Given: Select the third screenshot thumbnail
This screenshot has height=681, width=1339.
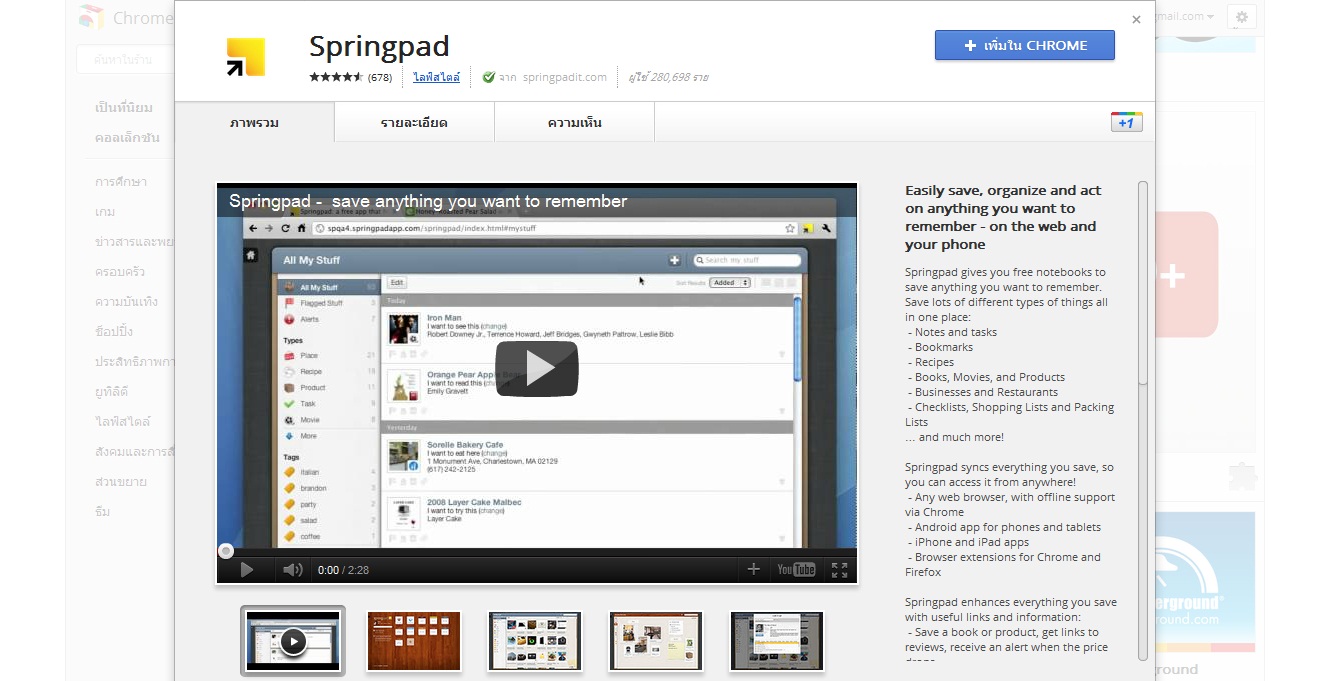Looking at the screenshot, I should point(535,641).
